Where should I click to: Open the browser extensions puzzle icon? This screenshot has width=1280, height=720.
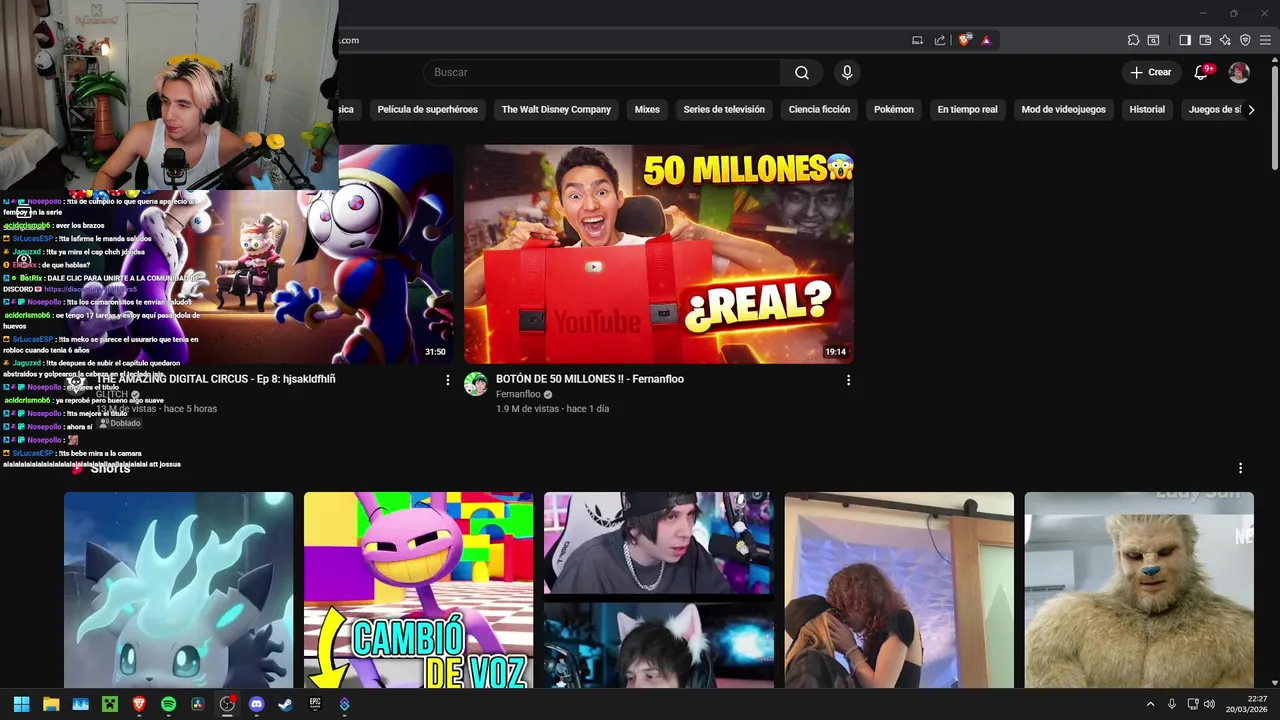1133,40
